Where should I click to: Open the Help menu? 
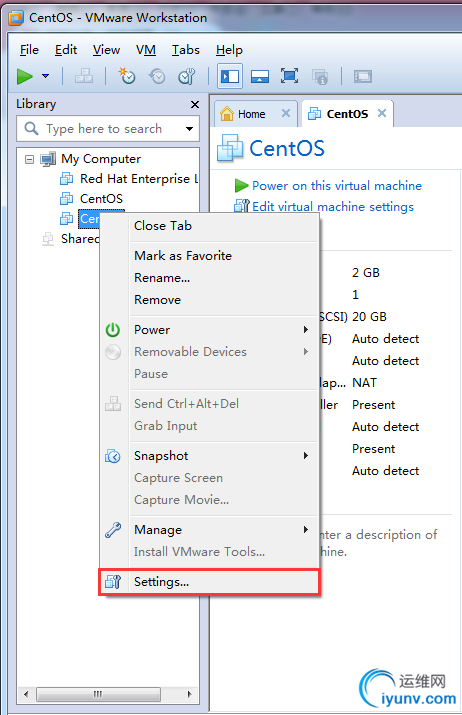coord(229,50)
